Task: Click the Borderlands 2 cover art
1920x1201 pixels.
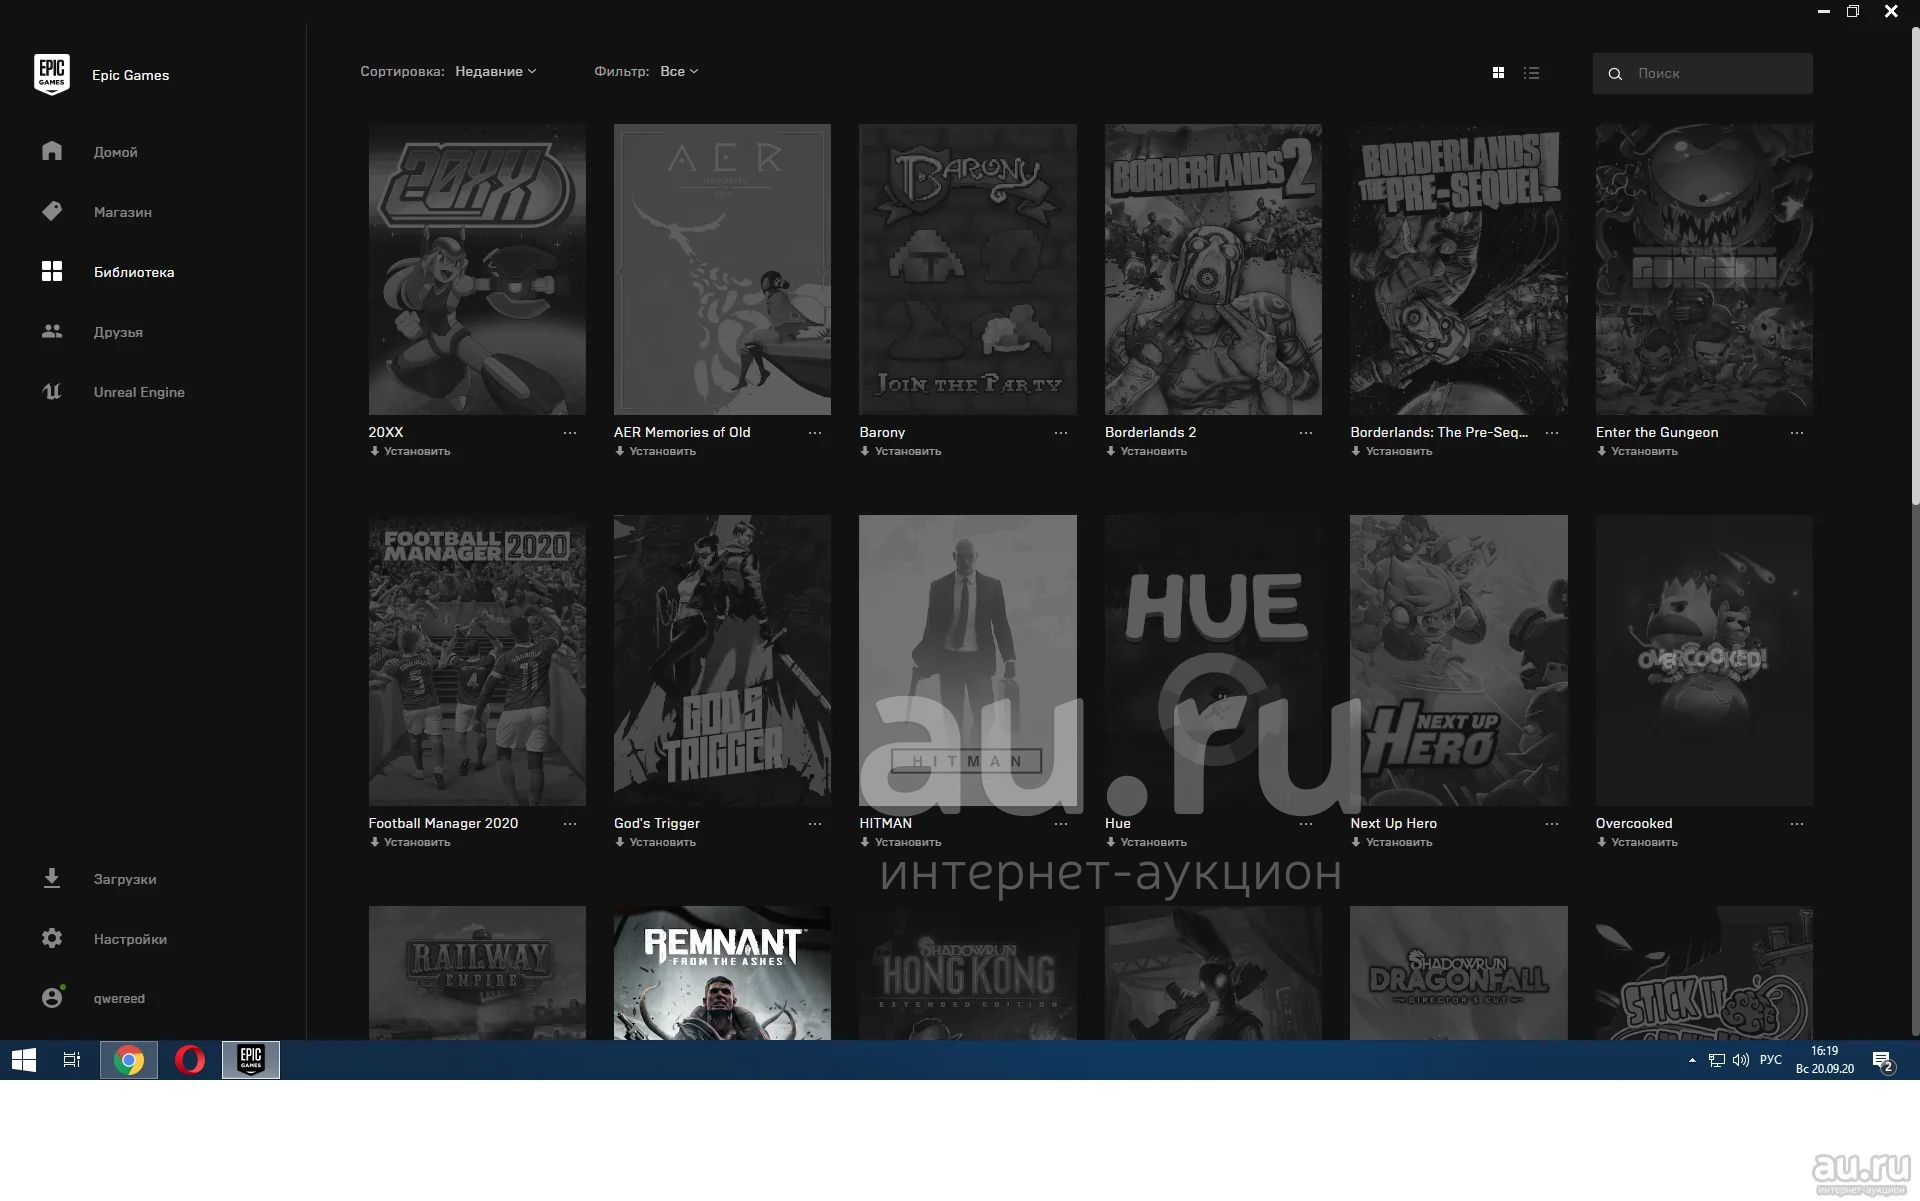Action: coord(1213,269)
